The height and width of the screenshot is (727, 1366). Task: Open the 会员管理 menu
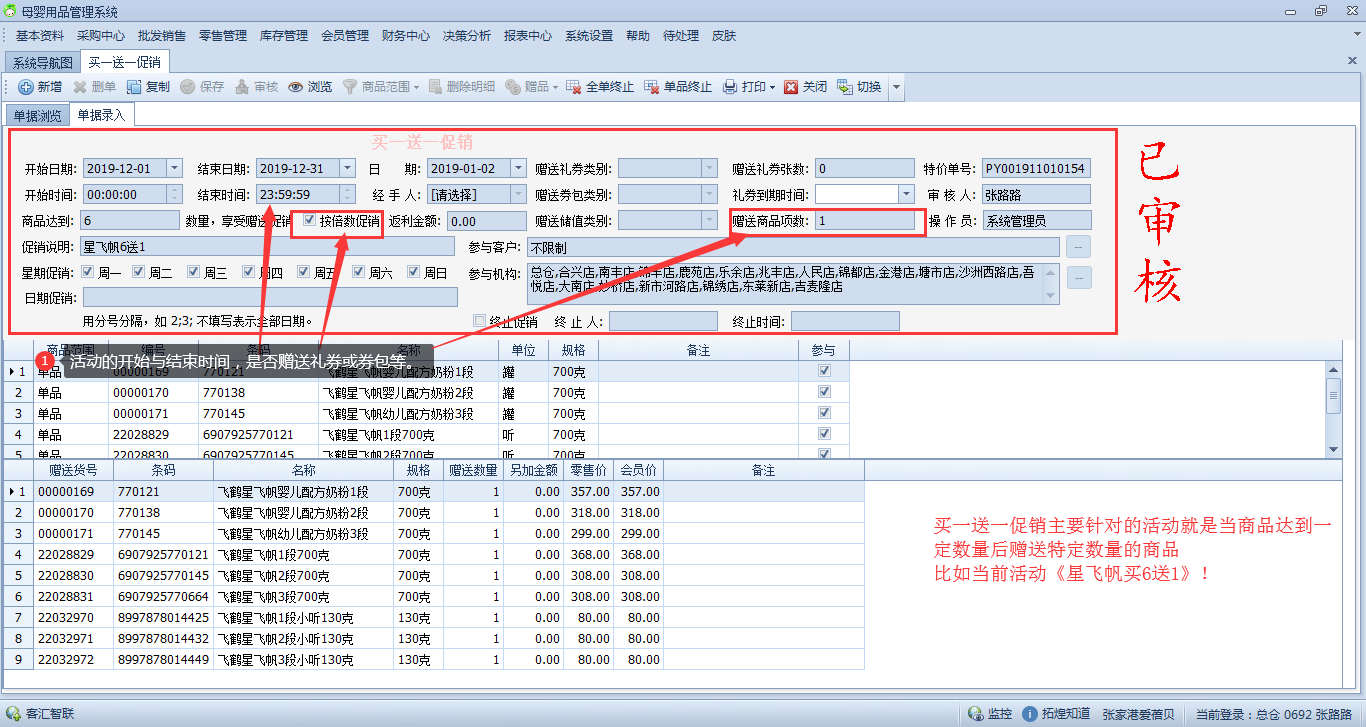(345, 36)
